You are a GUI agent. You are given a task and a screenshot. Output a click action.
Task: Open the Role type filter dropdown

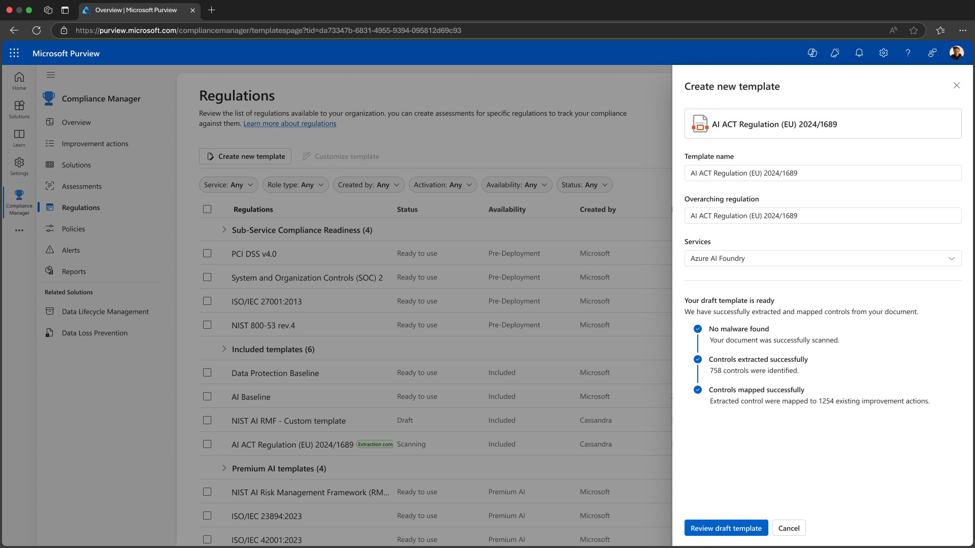(x=296, y=185)
